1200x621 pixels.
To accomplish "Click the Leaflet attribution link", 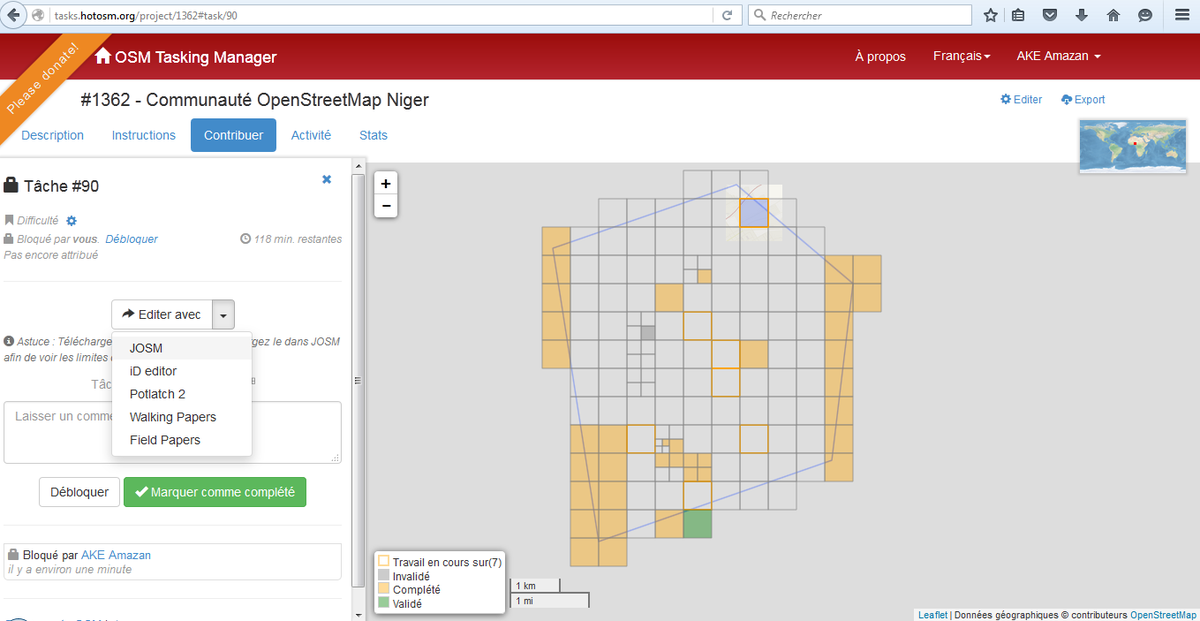I will 933,615.
